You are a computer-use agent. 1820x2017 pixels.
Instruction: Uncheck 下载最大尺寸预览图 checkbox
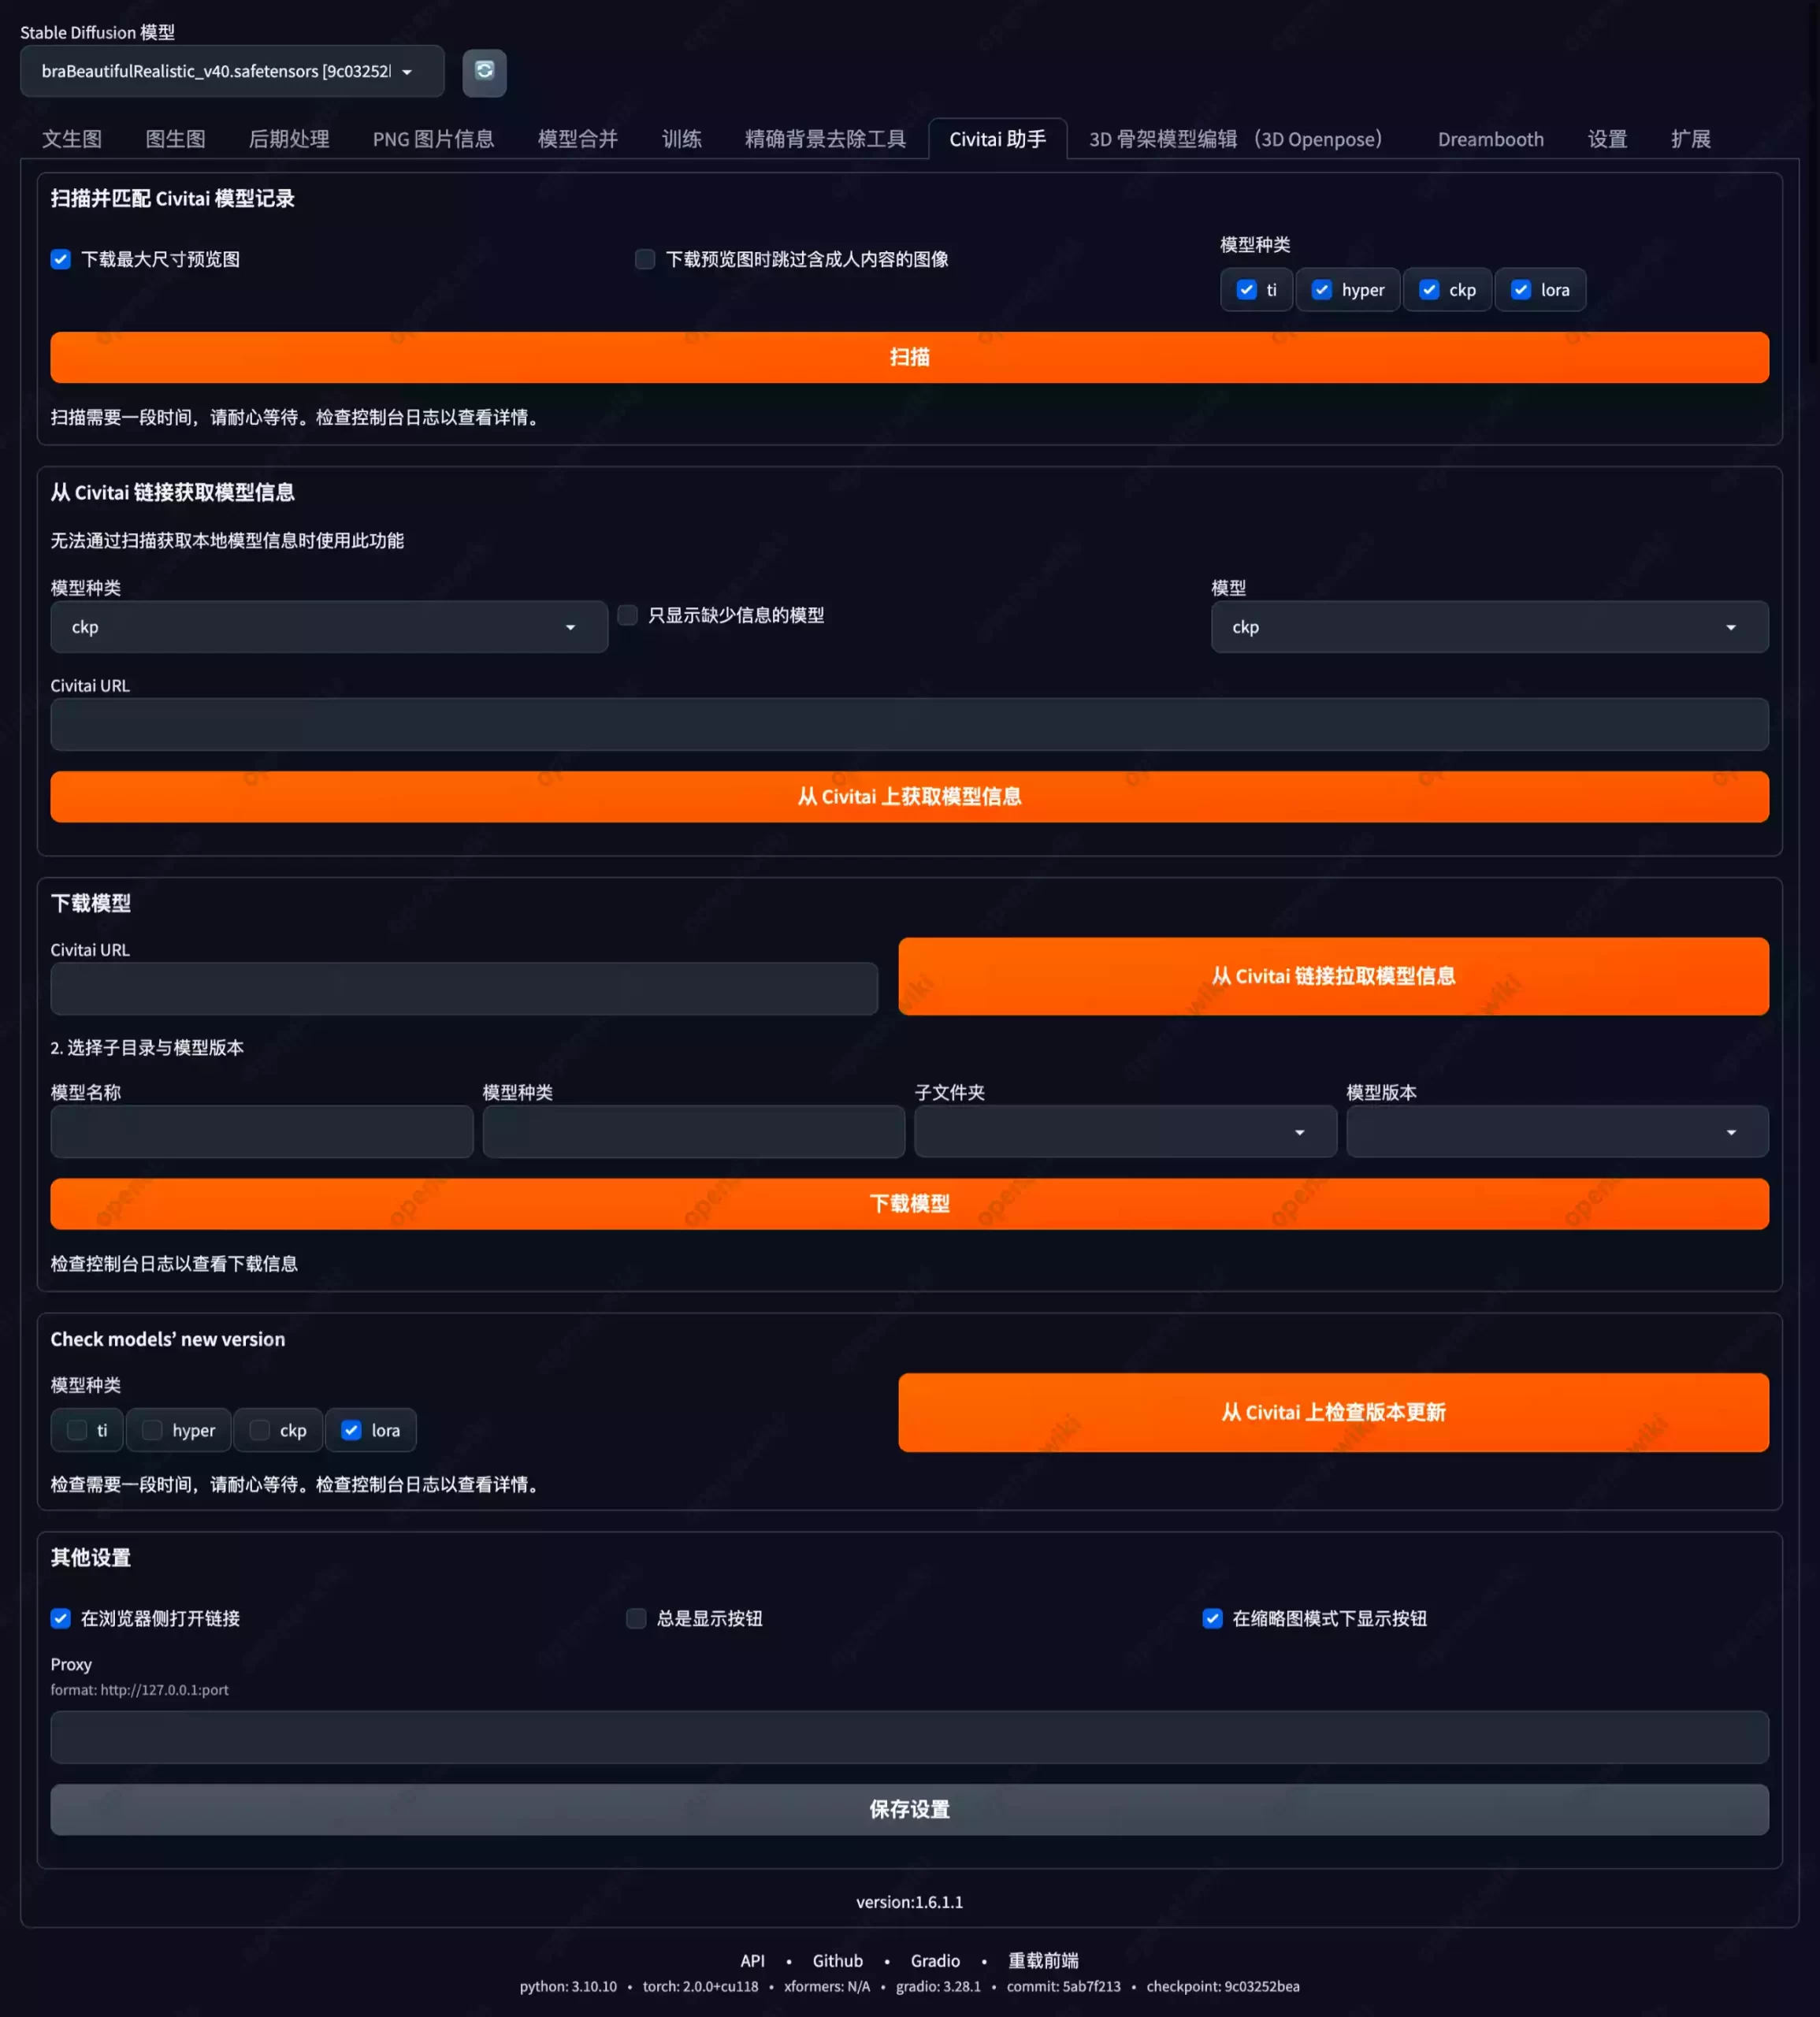point(61,259)
